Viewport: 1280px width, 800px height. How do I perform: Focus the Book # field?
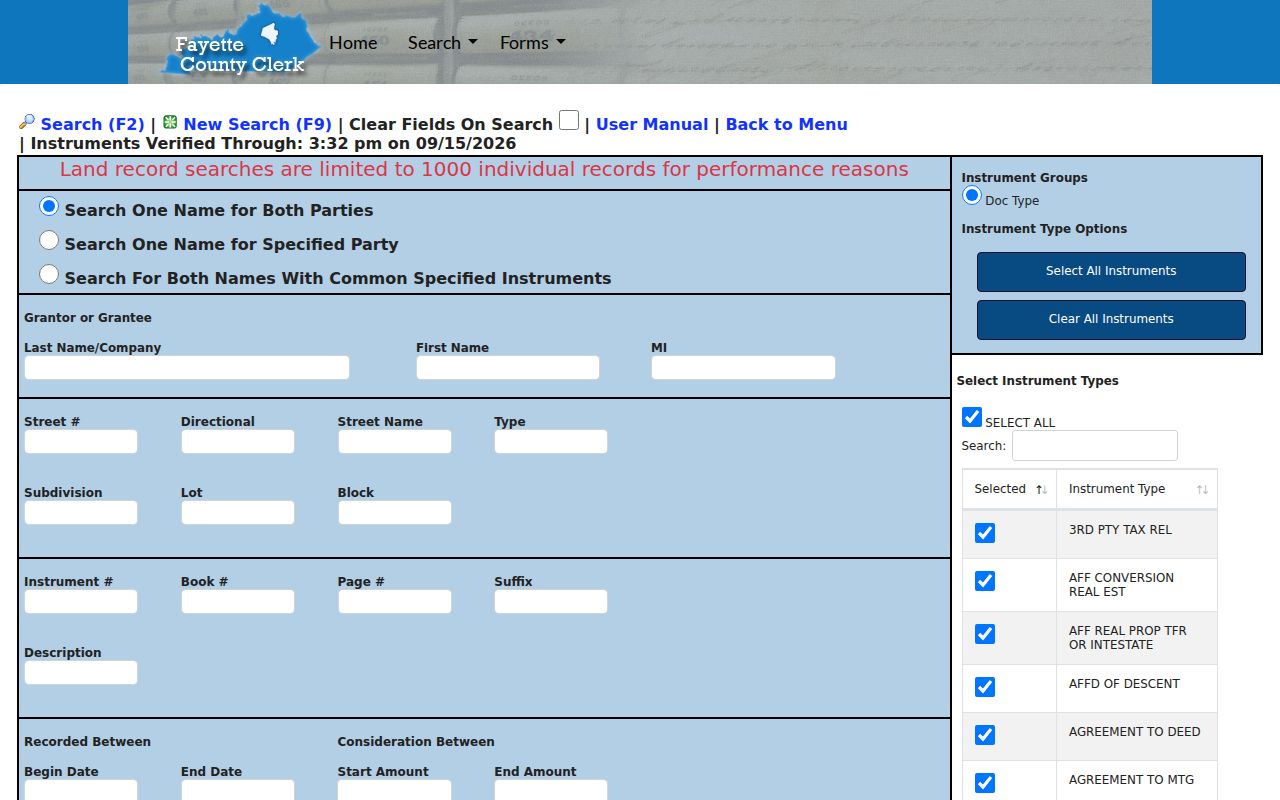point(238,601)
